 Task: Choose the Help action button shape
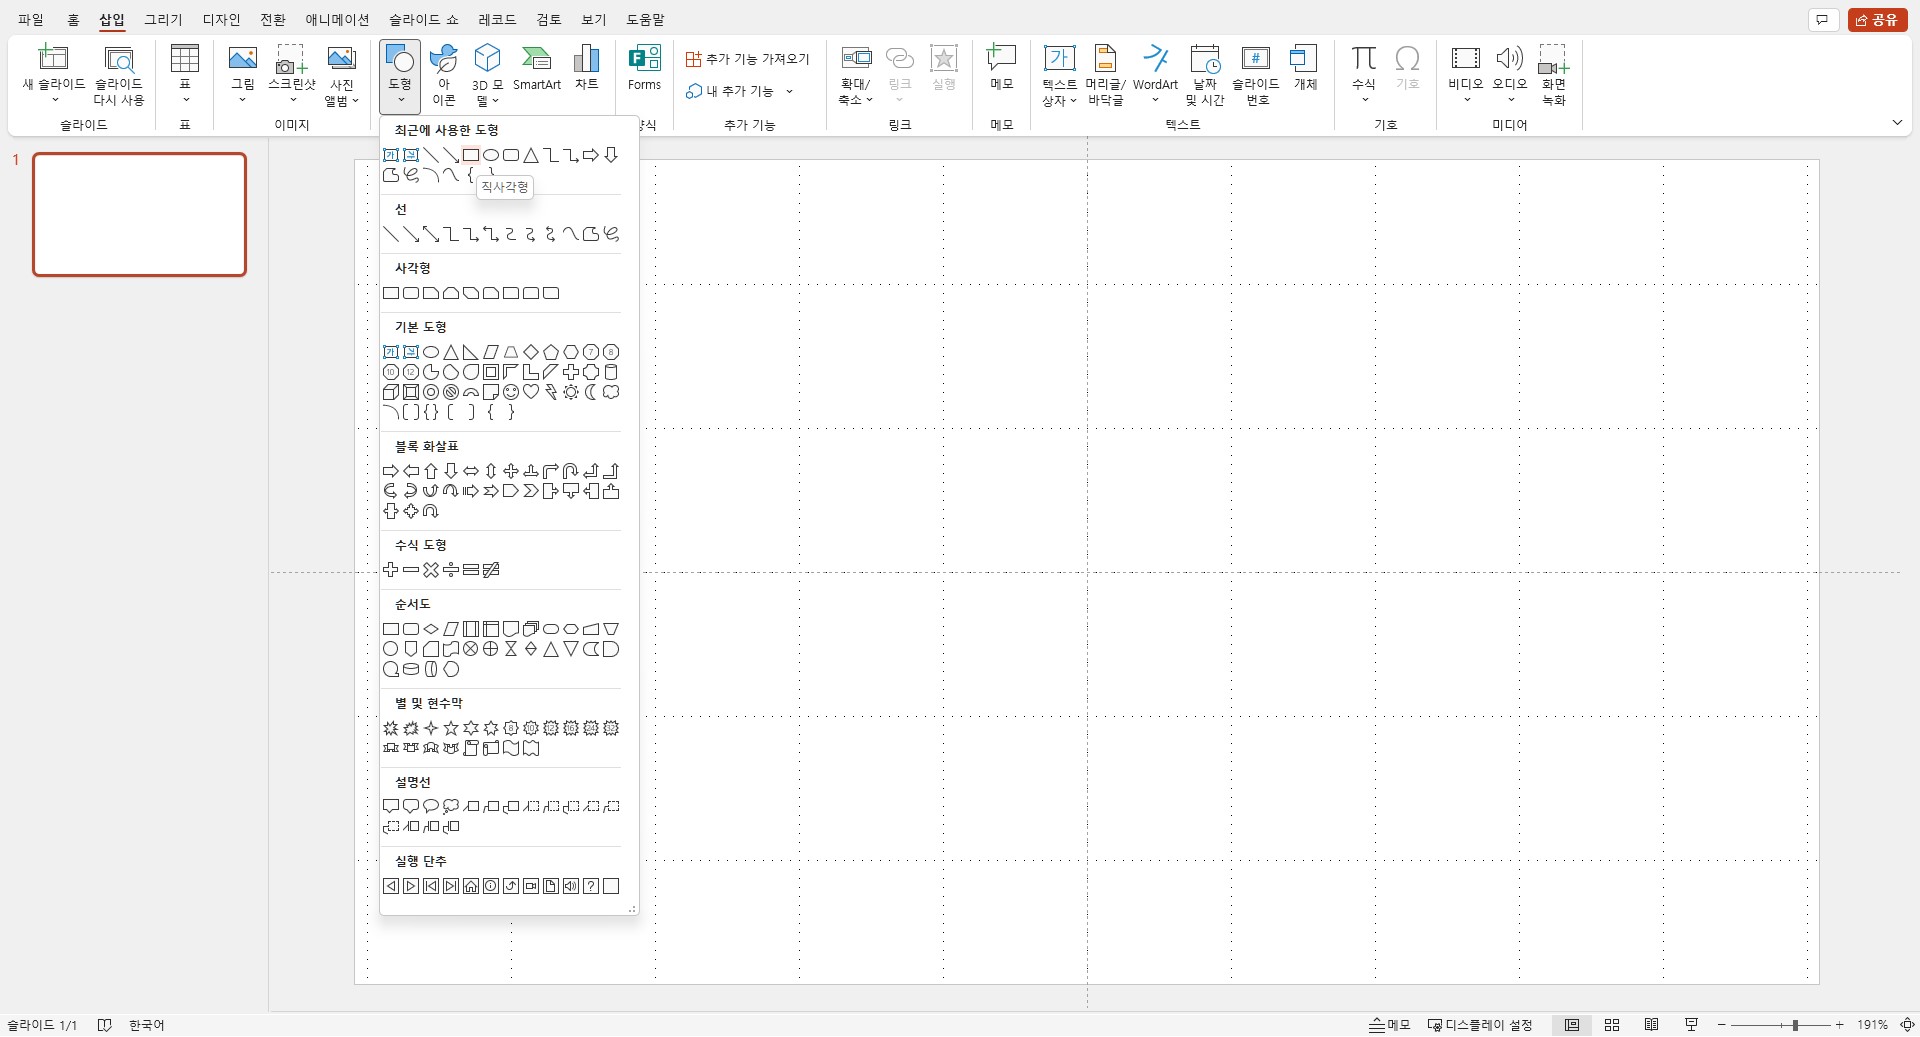click(x=591, y=886)
